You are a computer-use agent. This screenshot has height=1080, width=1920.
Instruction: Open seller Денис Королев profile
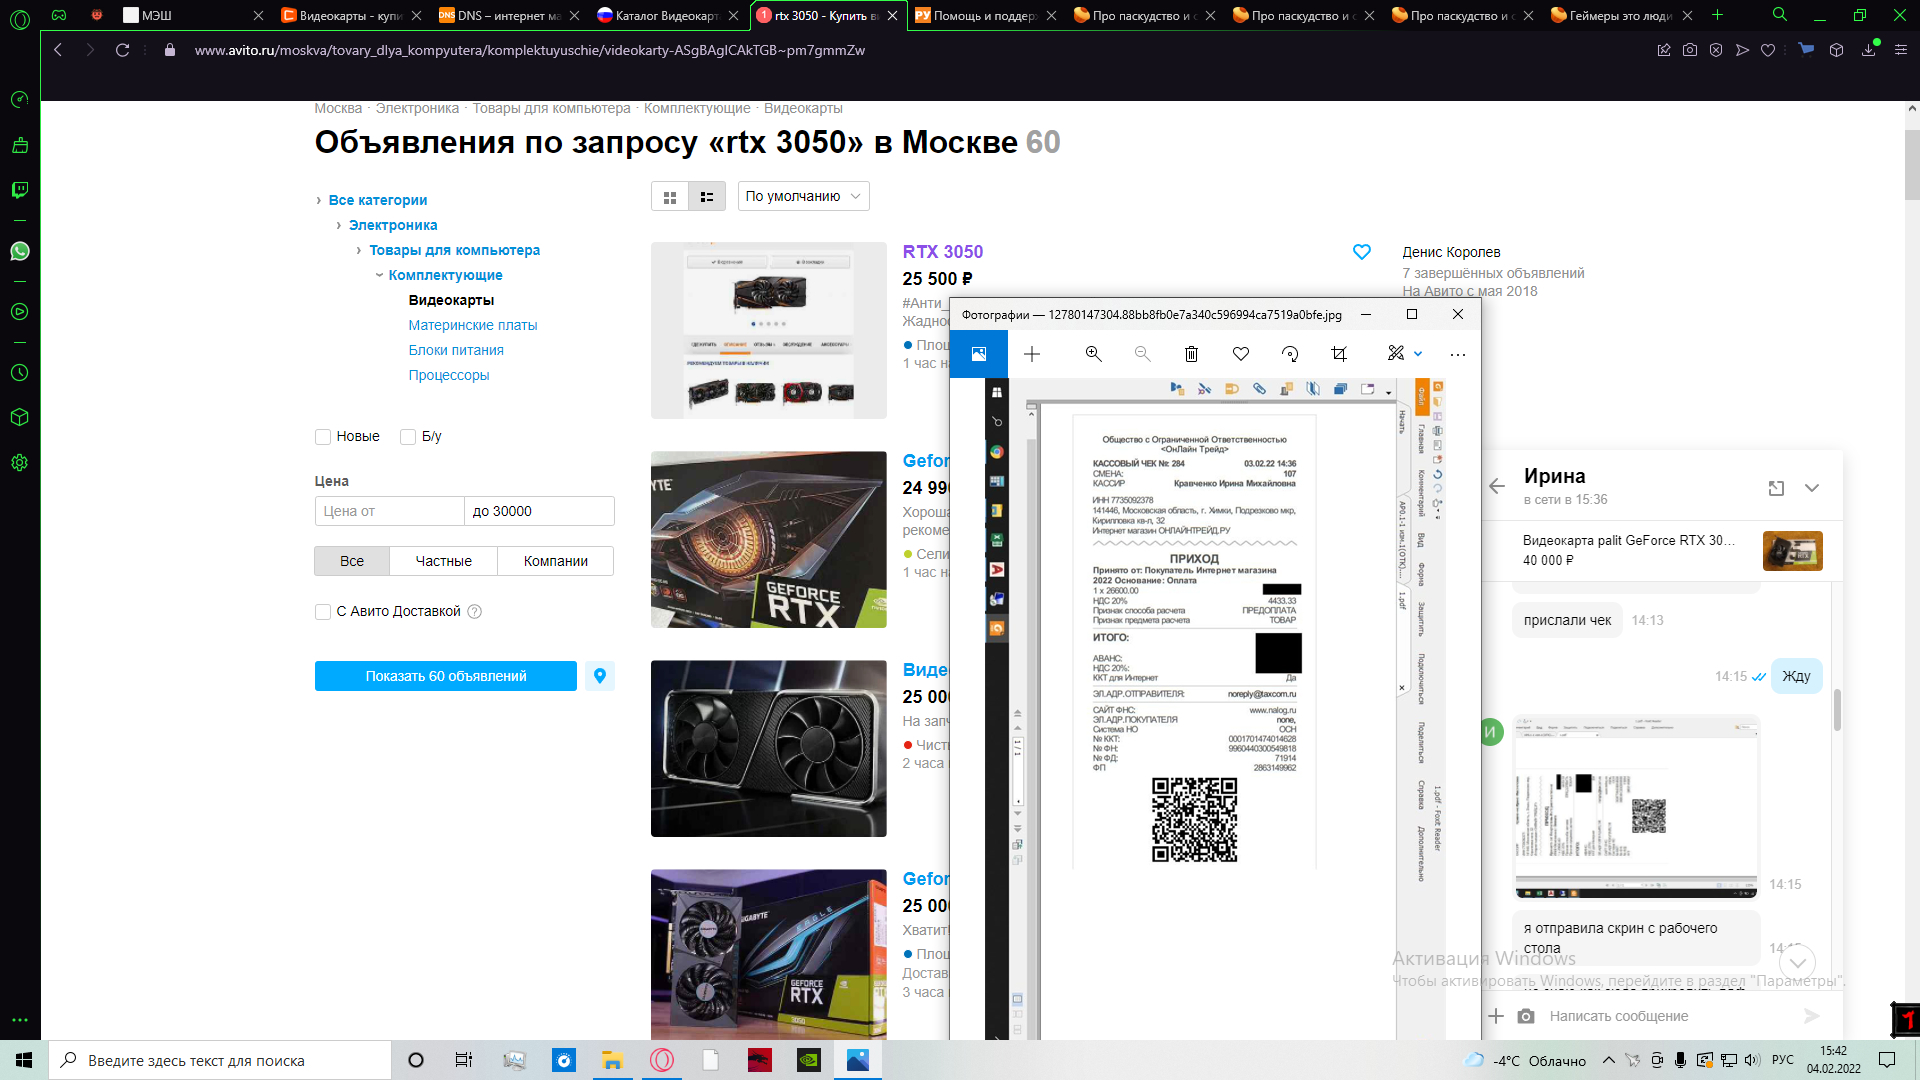click(1451, 252)
